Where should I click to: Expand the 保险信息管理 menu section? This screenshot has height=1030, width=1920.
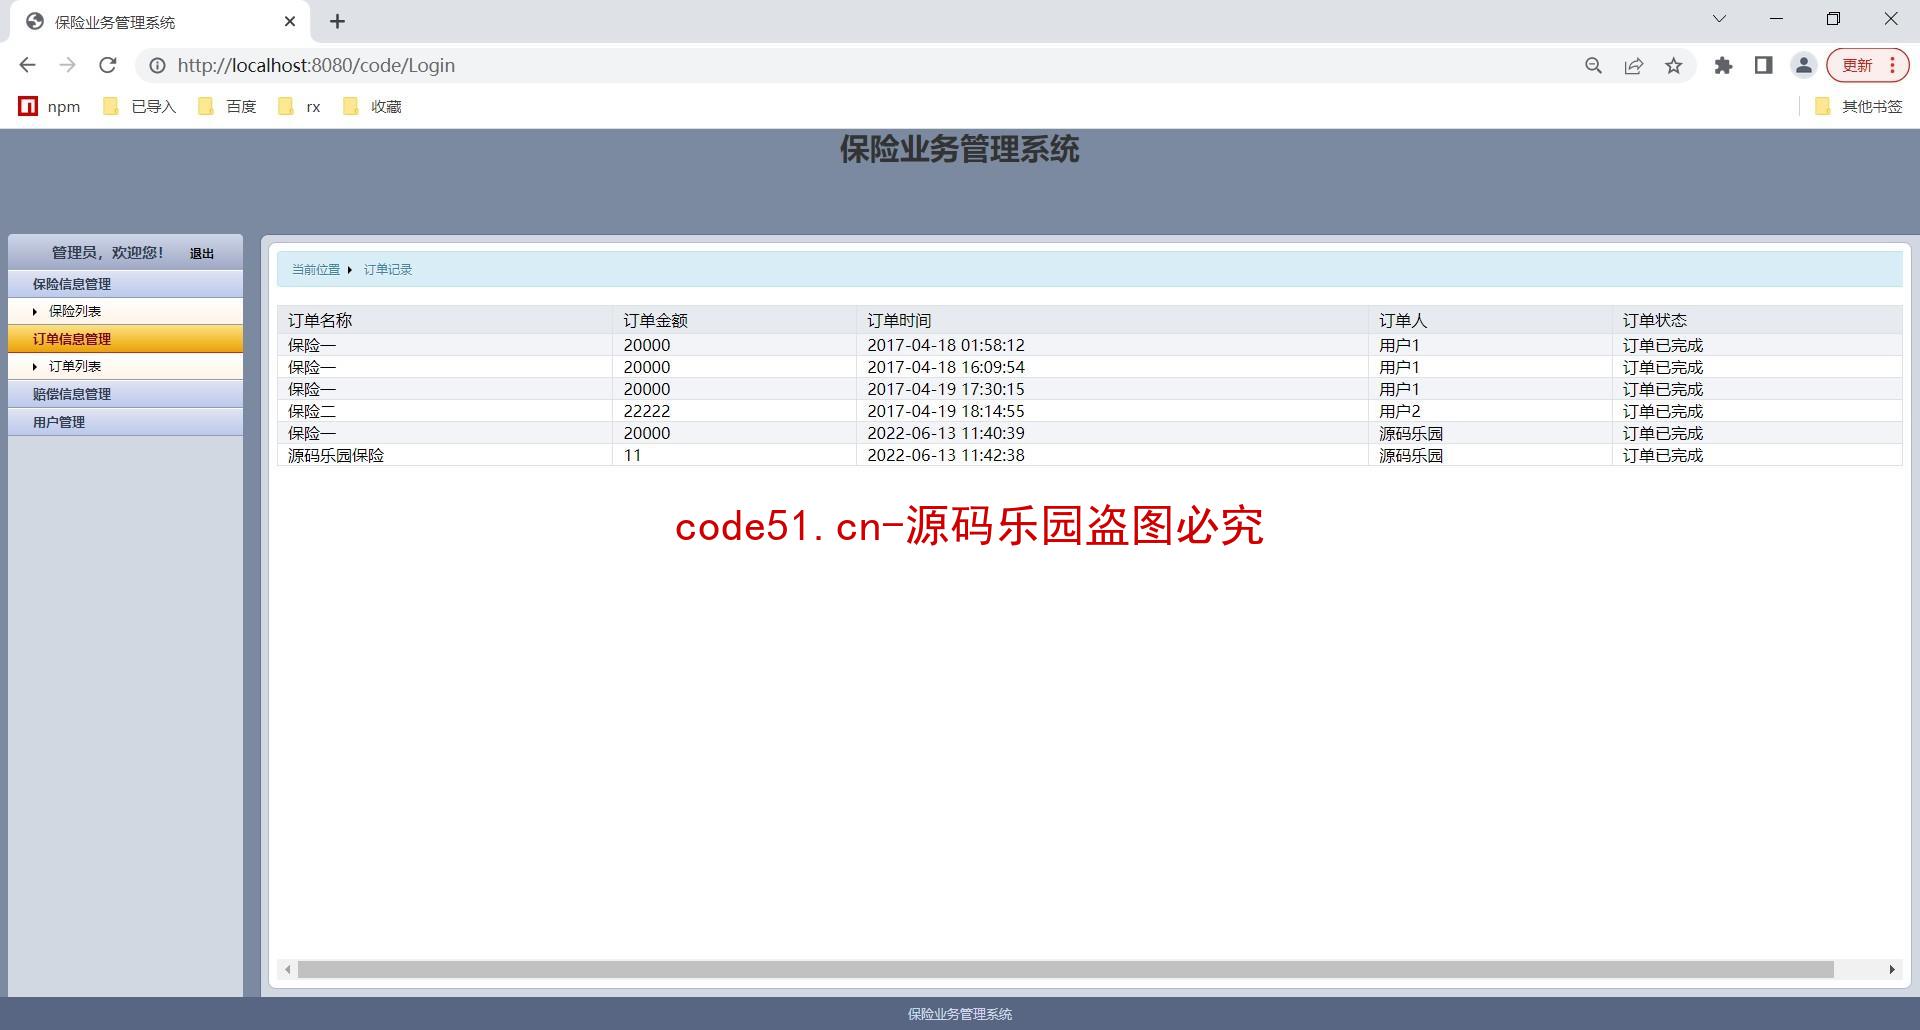coord(125,284)
